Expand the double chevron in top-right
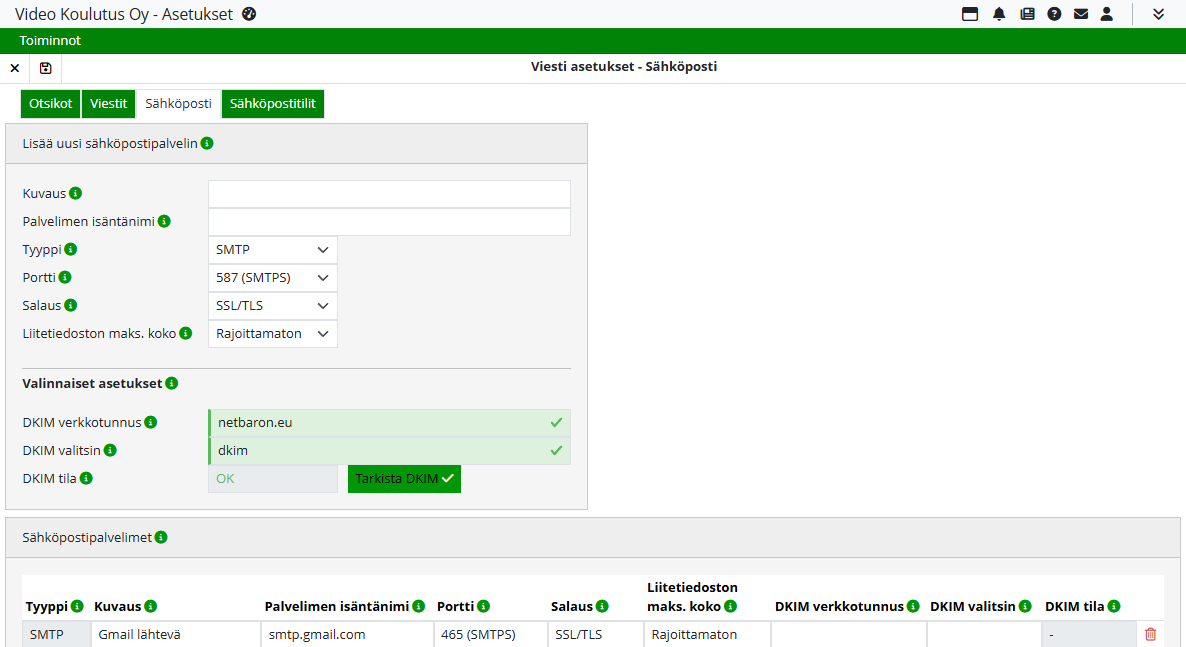 pos(1159,14)
